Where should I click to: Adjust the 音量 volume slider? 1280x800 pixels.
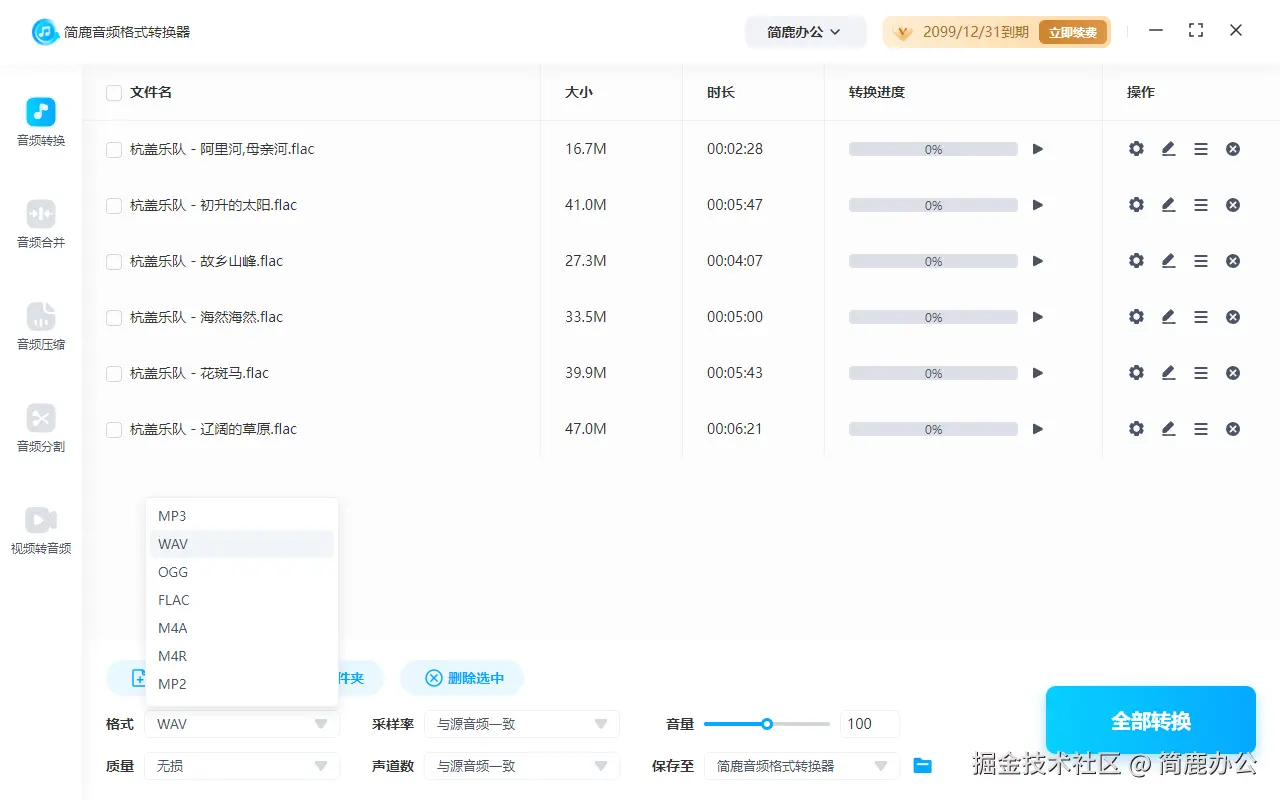pyautogui.click(x=767, y=723)
